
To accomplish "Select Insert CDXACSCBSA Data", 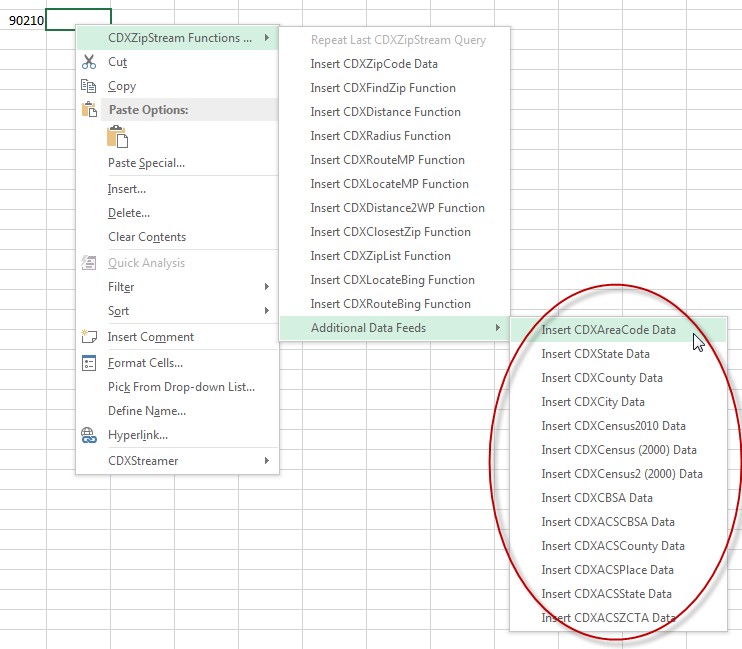I will (x=618, y=522).
